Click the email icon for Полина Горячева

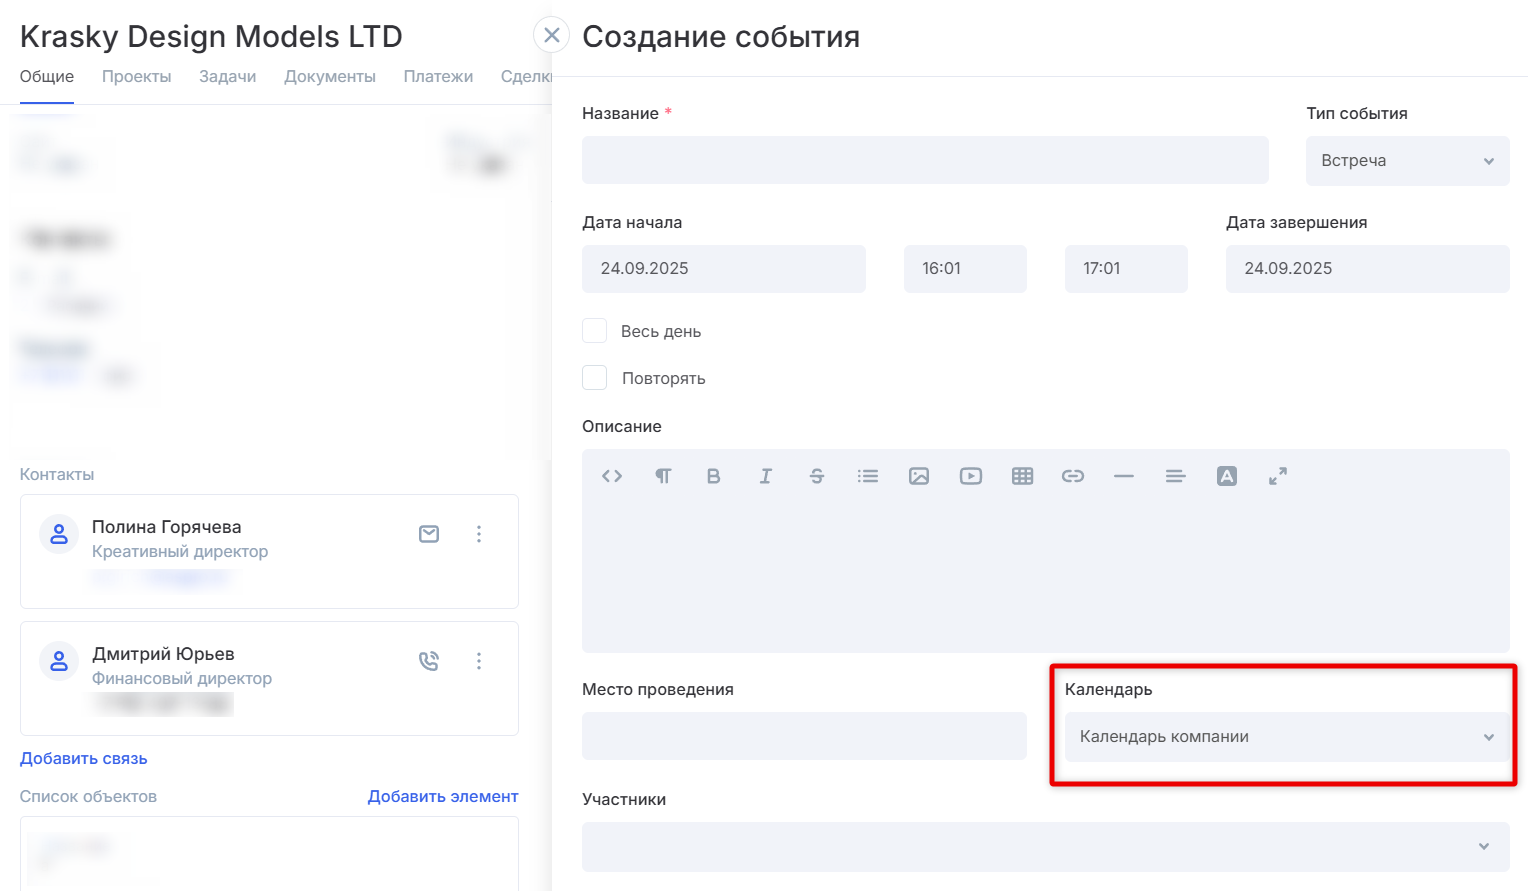tap(429, 534)
